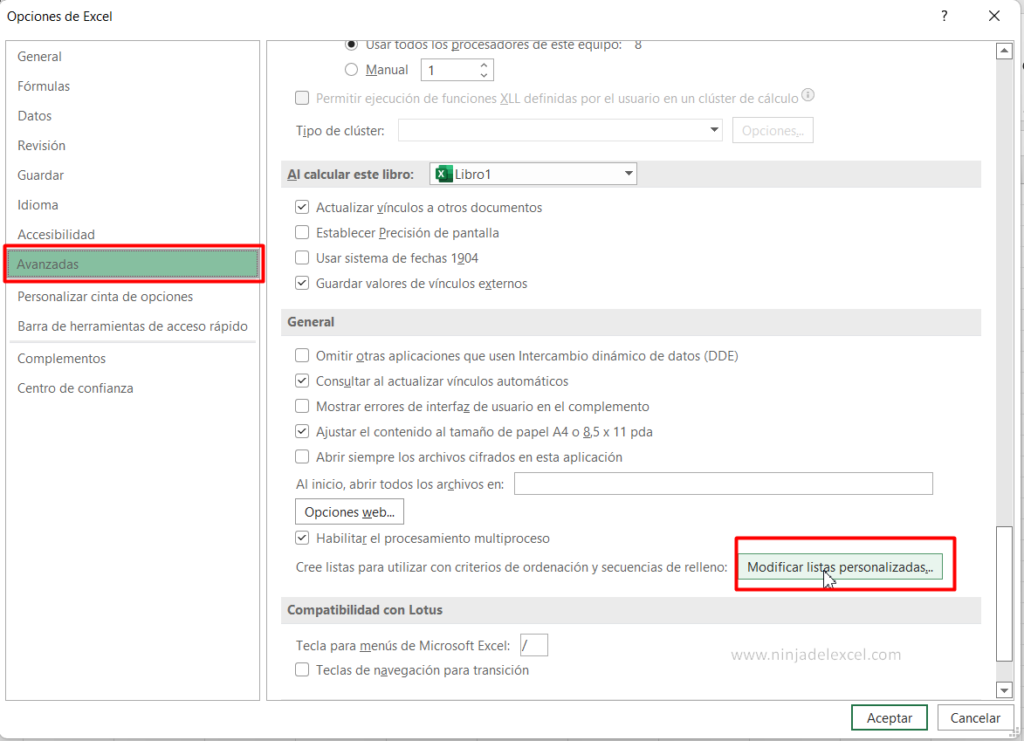Uncheck 'Guardar valores de vínculos externos'
This screenshot has width=1024, height=741.
302,283
